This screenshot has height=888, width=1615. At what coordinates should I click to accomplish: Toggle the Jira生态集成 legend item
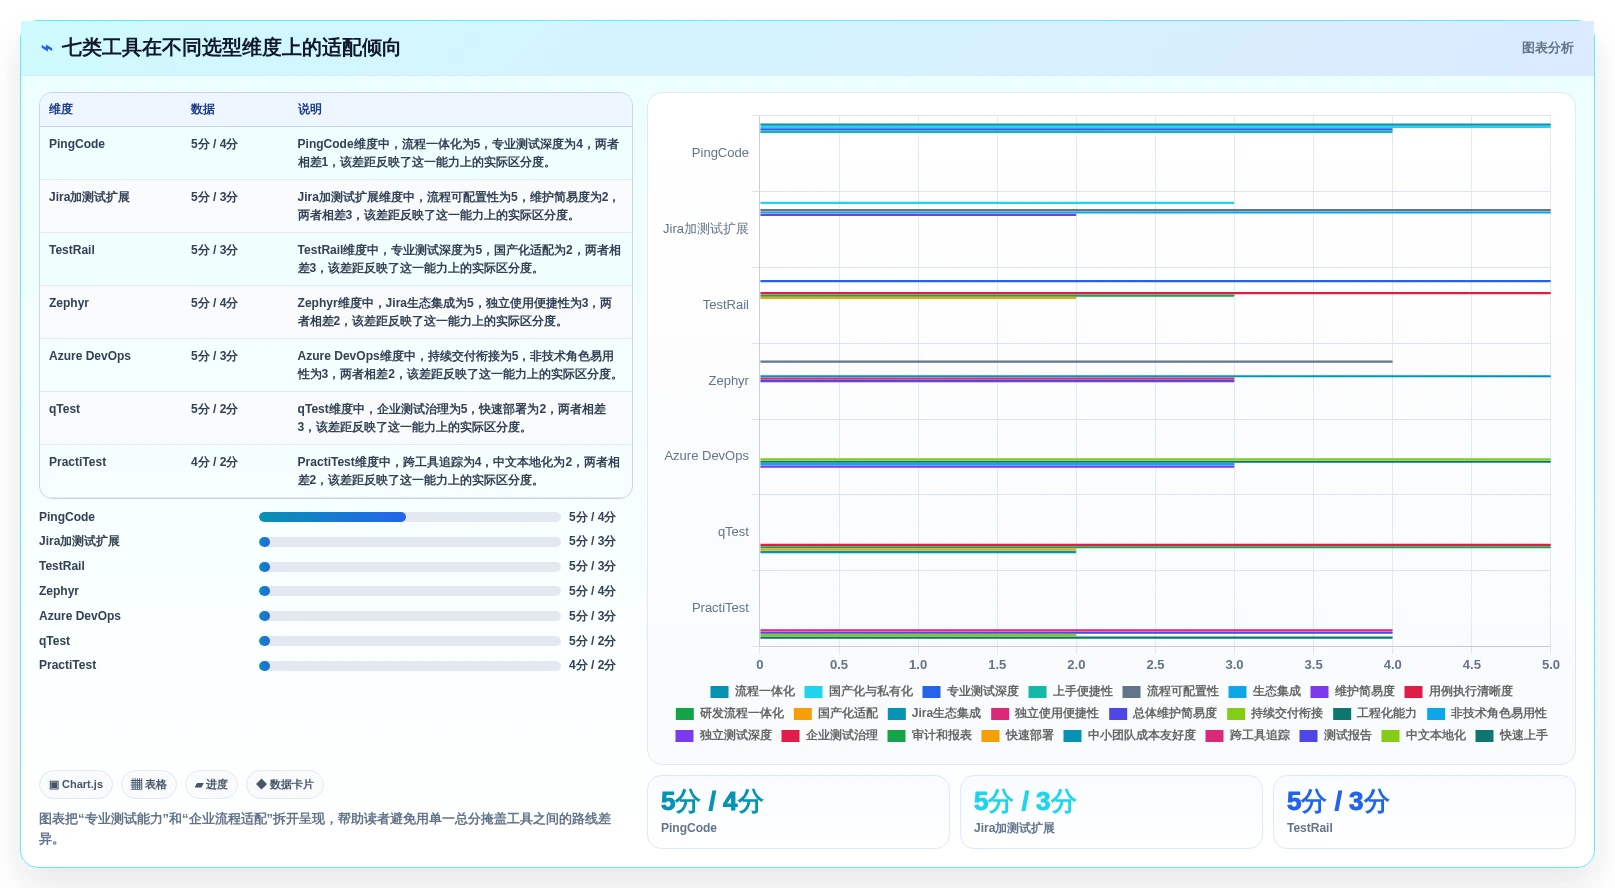point(935,713)
